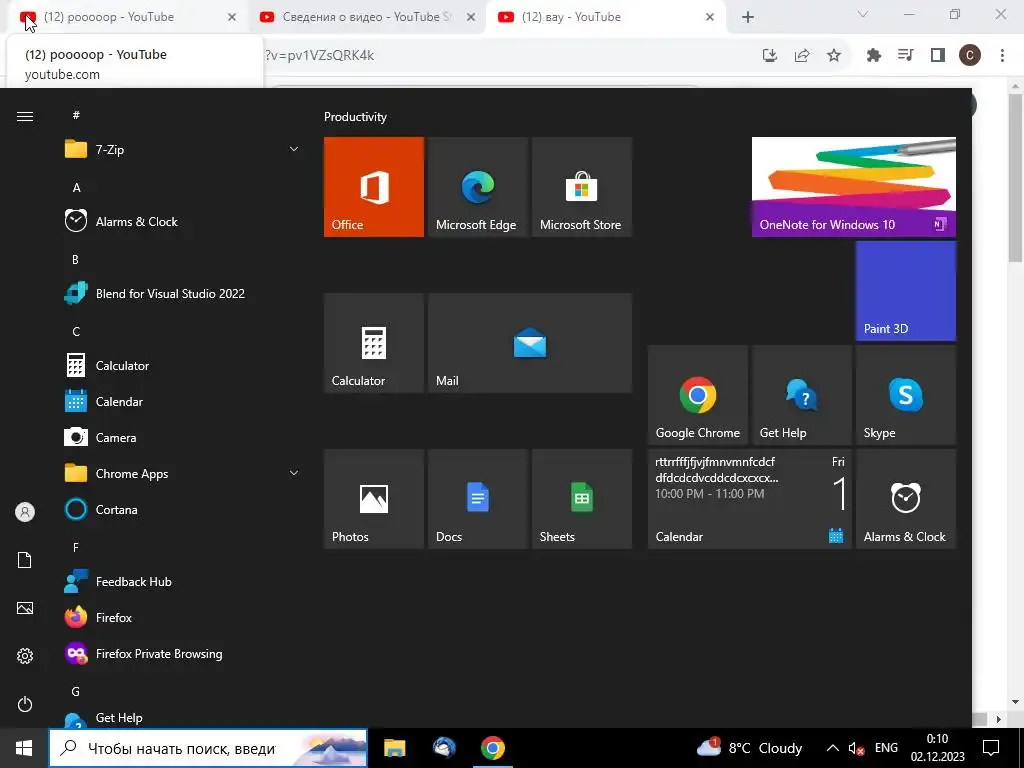Click the letter A header

pos(76,187)
